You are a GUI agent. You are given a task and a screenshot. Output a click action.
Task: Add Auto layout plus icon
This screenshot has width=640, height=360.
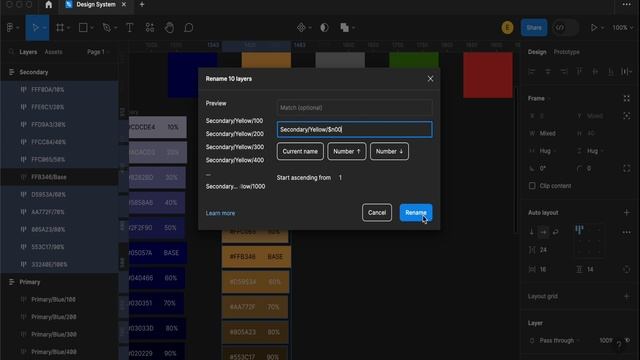point(627,212)
